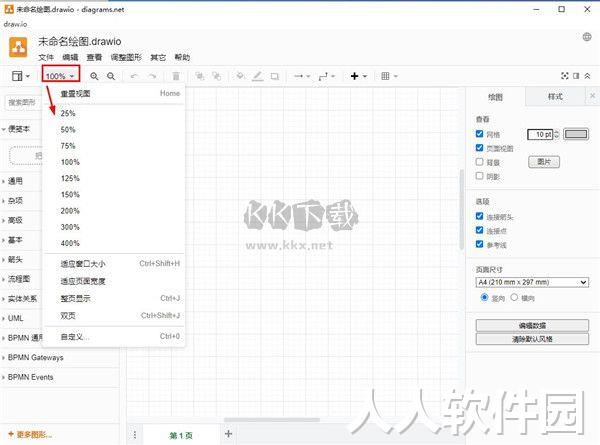Click the zoom out magnifier icon
600x445 pixels.
(x=111, y=76)
